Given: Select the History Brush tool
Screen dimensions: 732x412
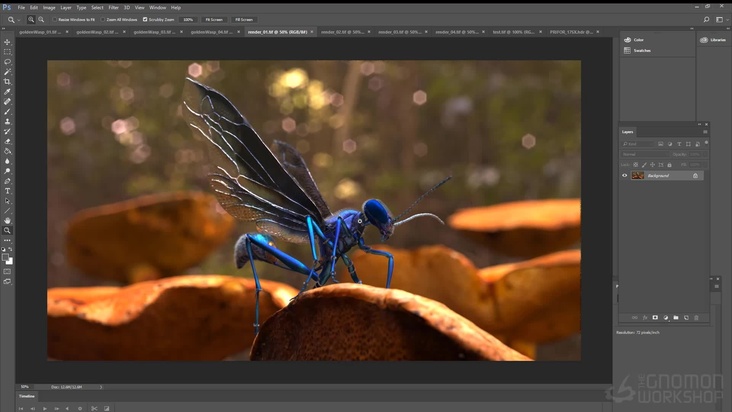Looking at the screenshot, I should (x=7, y=131).
